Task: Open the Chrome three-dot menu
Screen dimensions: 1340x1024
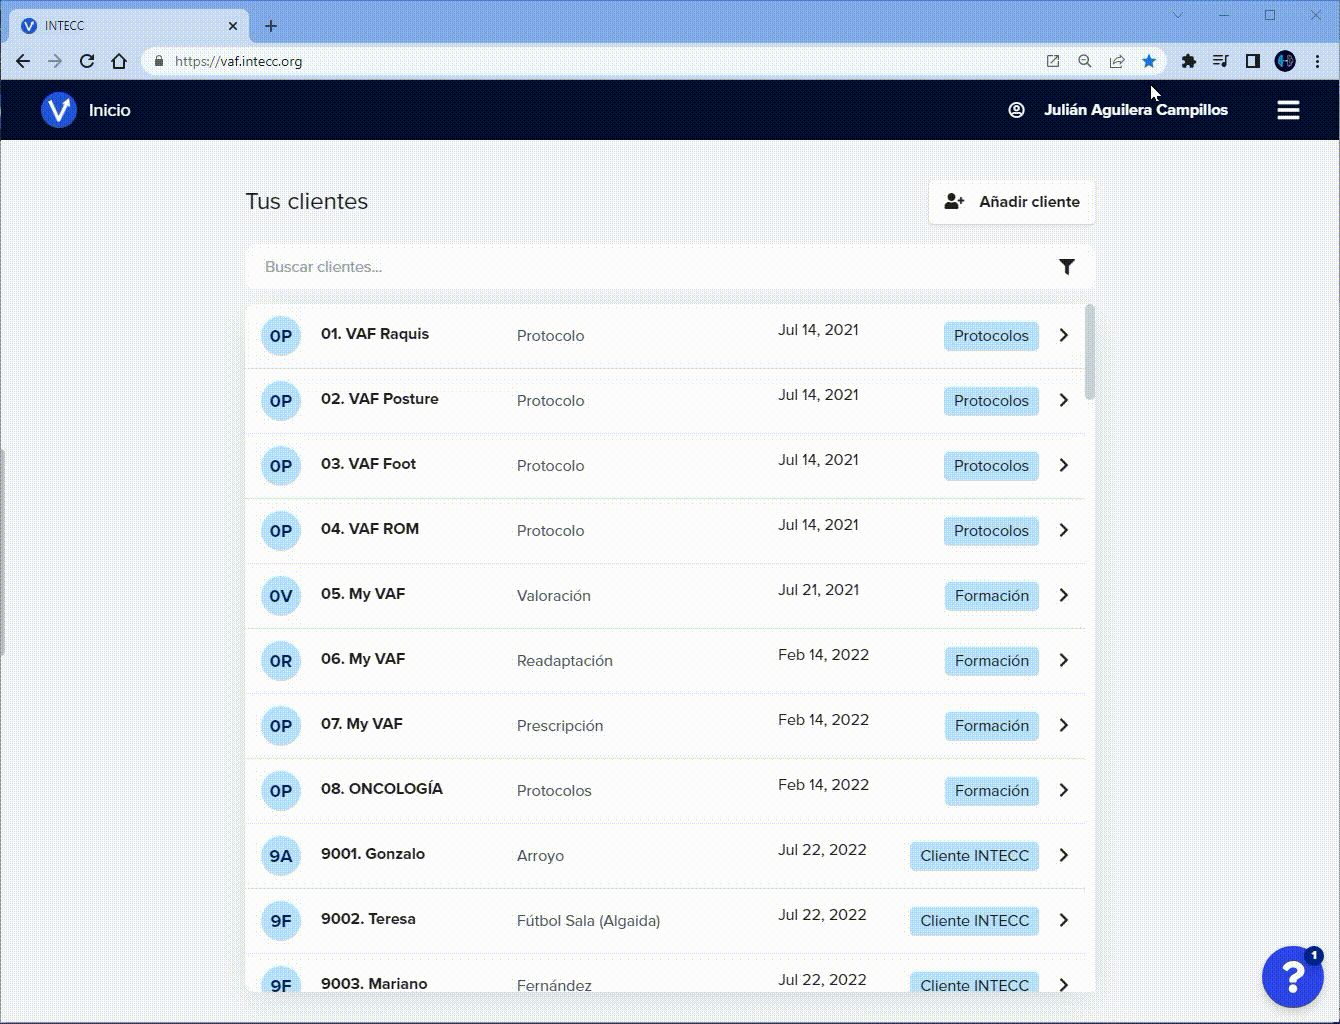Action: (1317, 61)
